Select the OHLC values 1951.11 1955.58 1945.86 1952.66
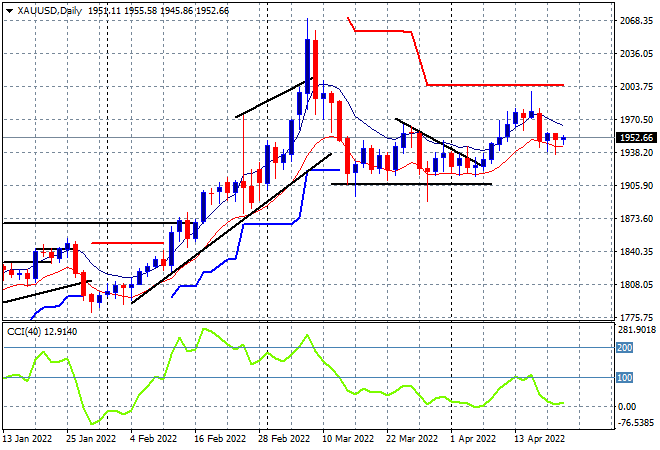This screenshot has width=660, height=450. pyautogui.click(x=159, y=11)
